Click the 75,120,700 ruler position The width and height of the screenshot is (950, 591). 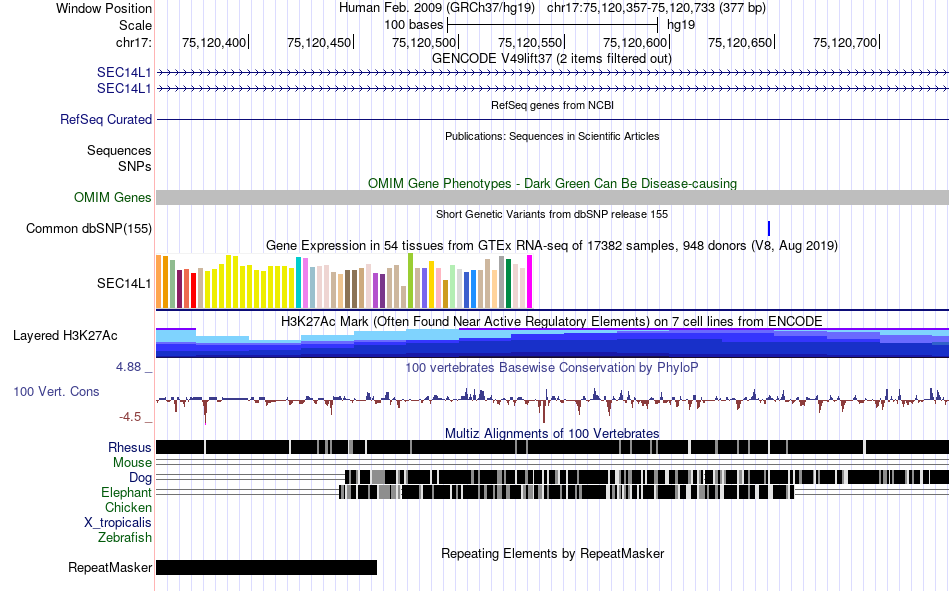[x=845, y=42]
